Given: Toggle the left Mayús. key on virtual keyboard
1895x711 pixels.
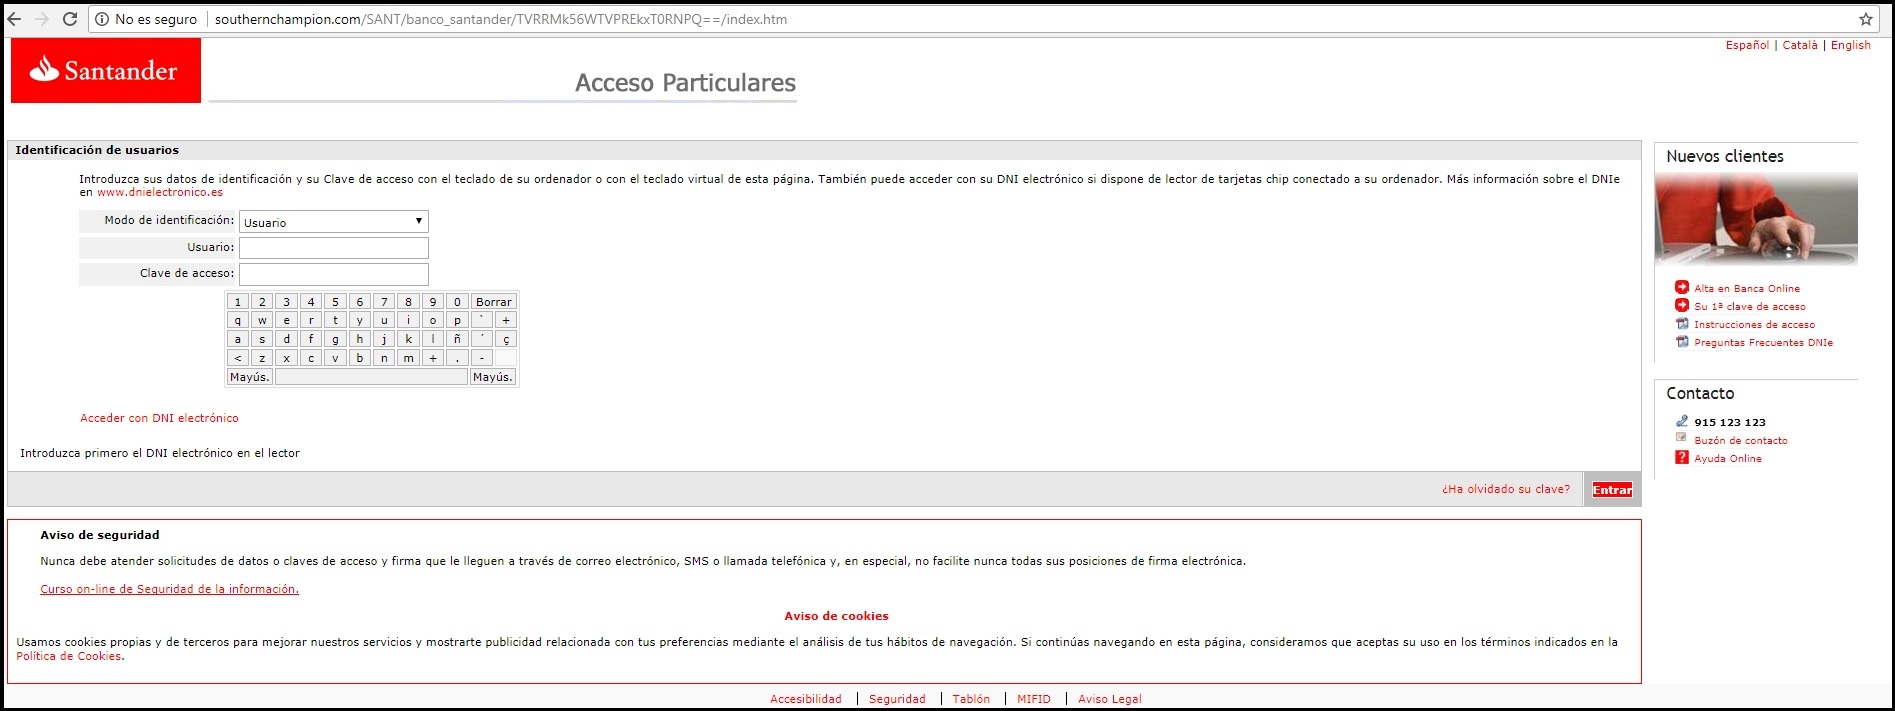Looking at the screenshot, I should [249, 377].
